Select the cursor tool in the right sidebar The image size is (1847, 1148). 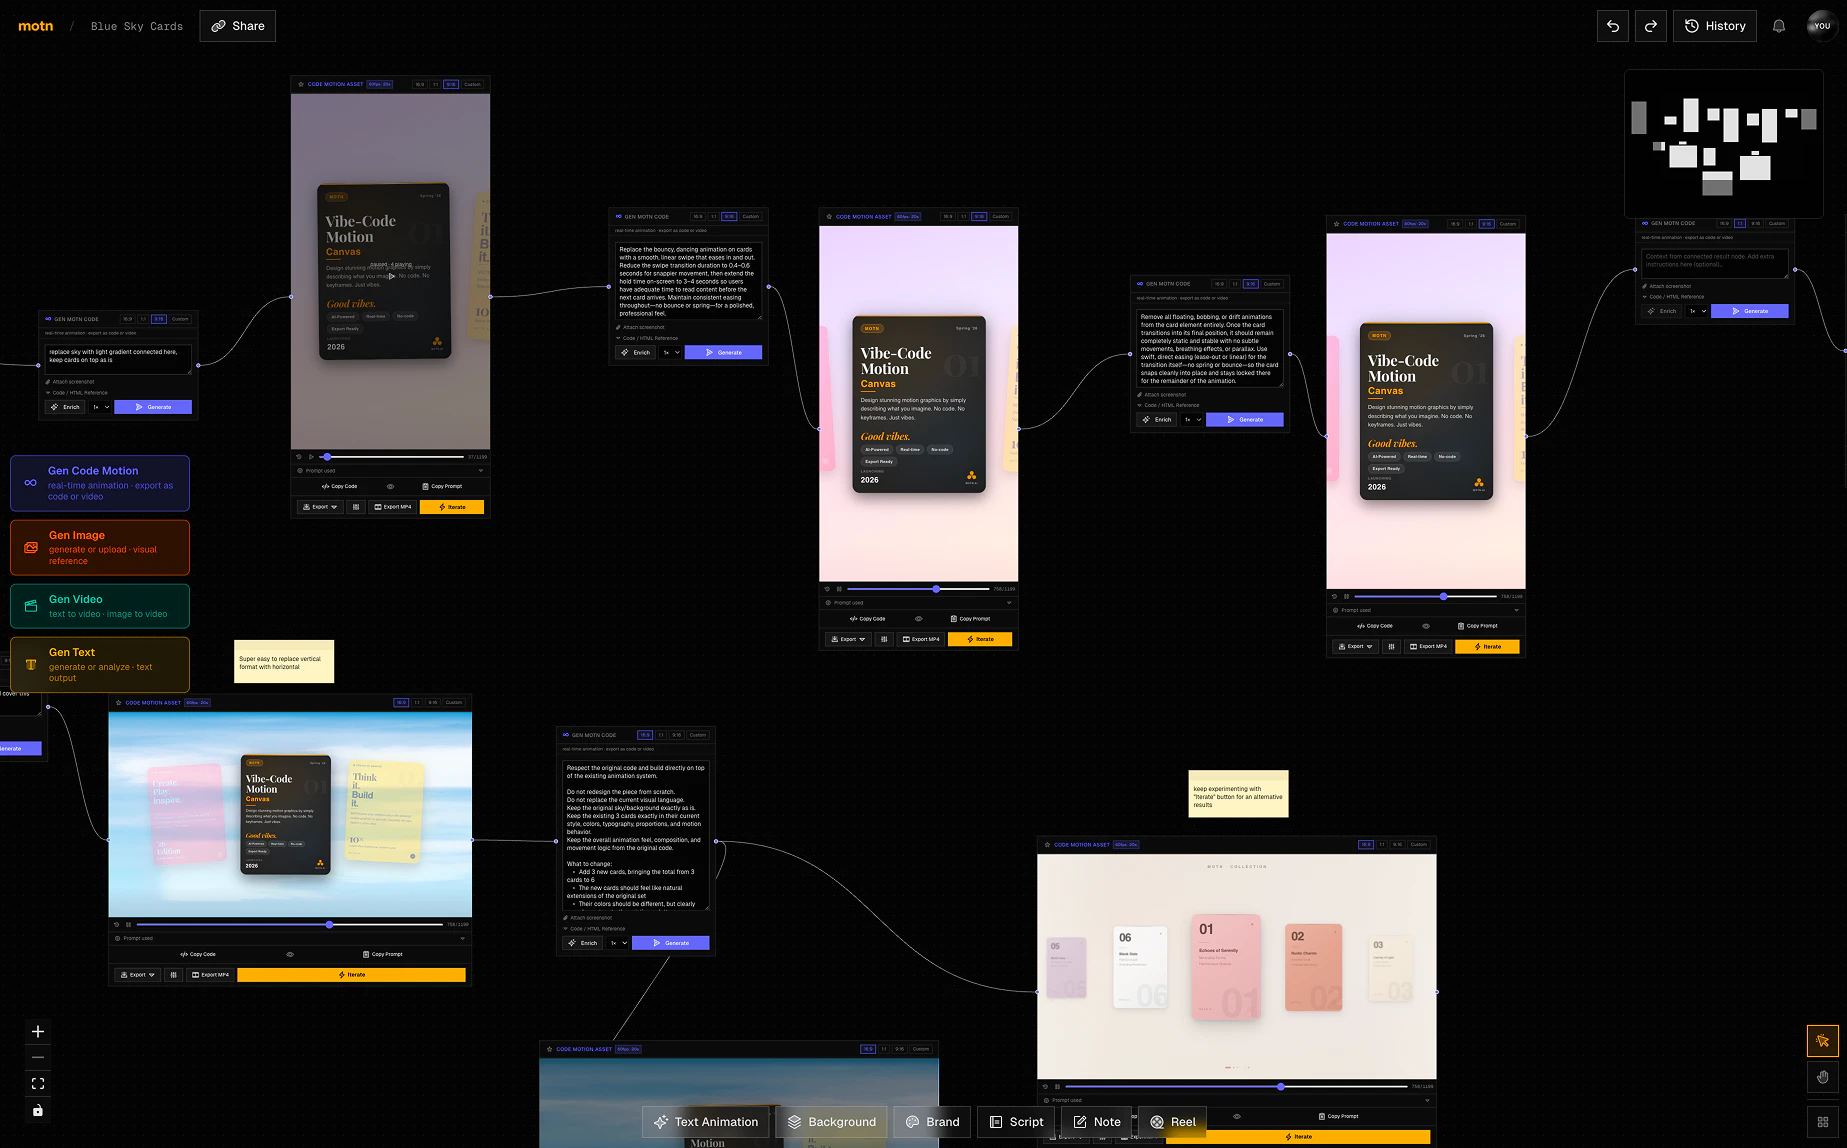(x=1822, y=1041)
